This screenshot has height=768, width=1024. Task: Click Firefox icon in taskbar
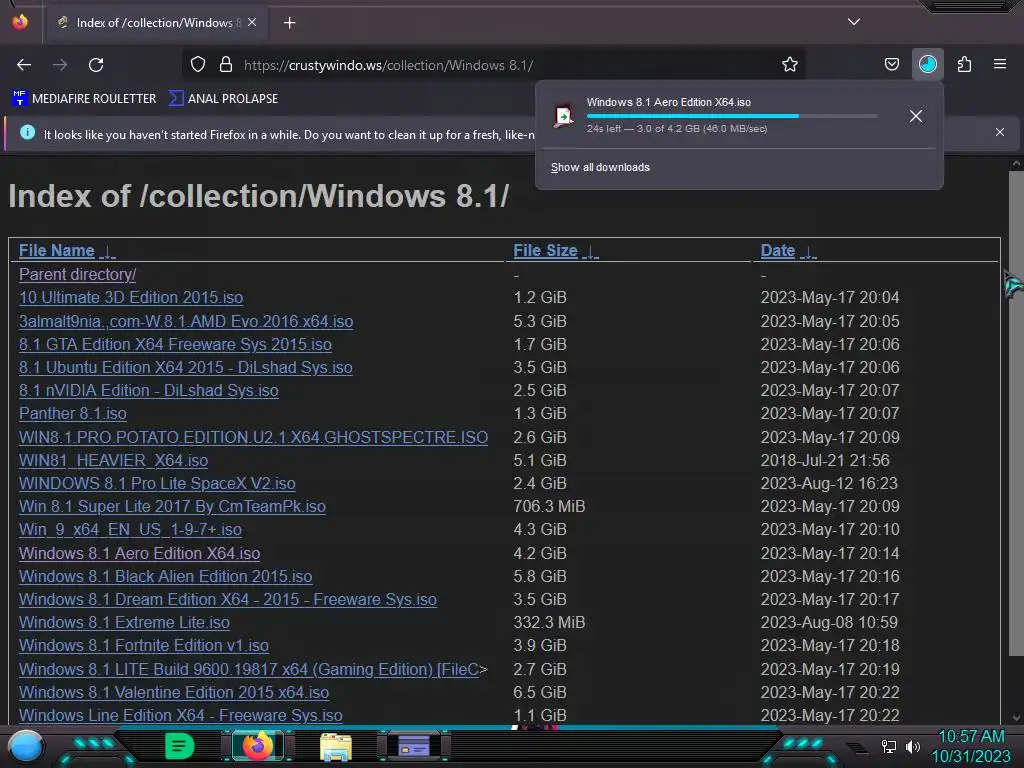(257, 746)
